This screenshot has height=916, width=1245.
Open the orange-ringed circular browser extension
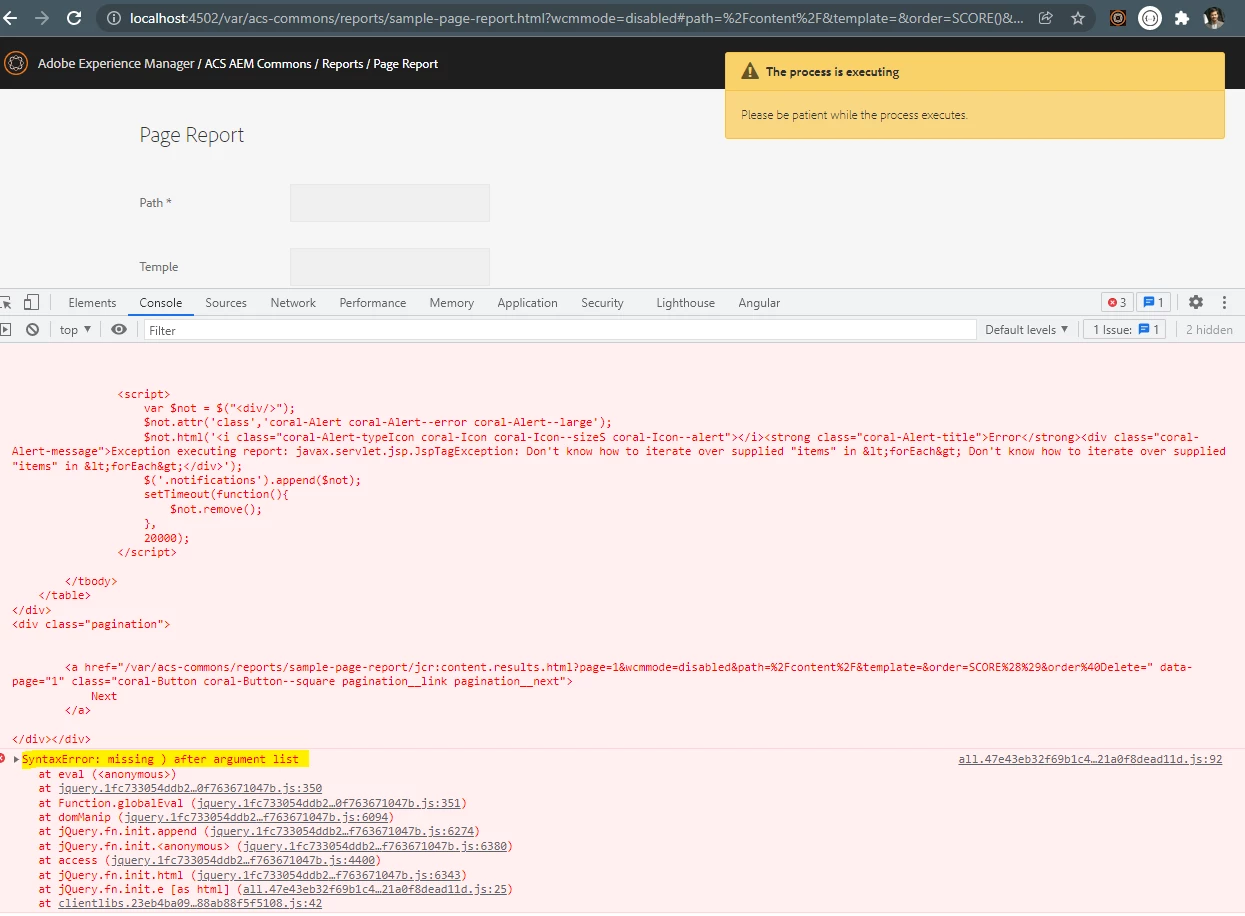pos(1118,18)
